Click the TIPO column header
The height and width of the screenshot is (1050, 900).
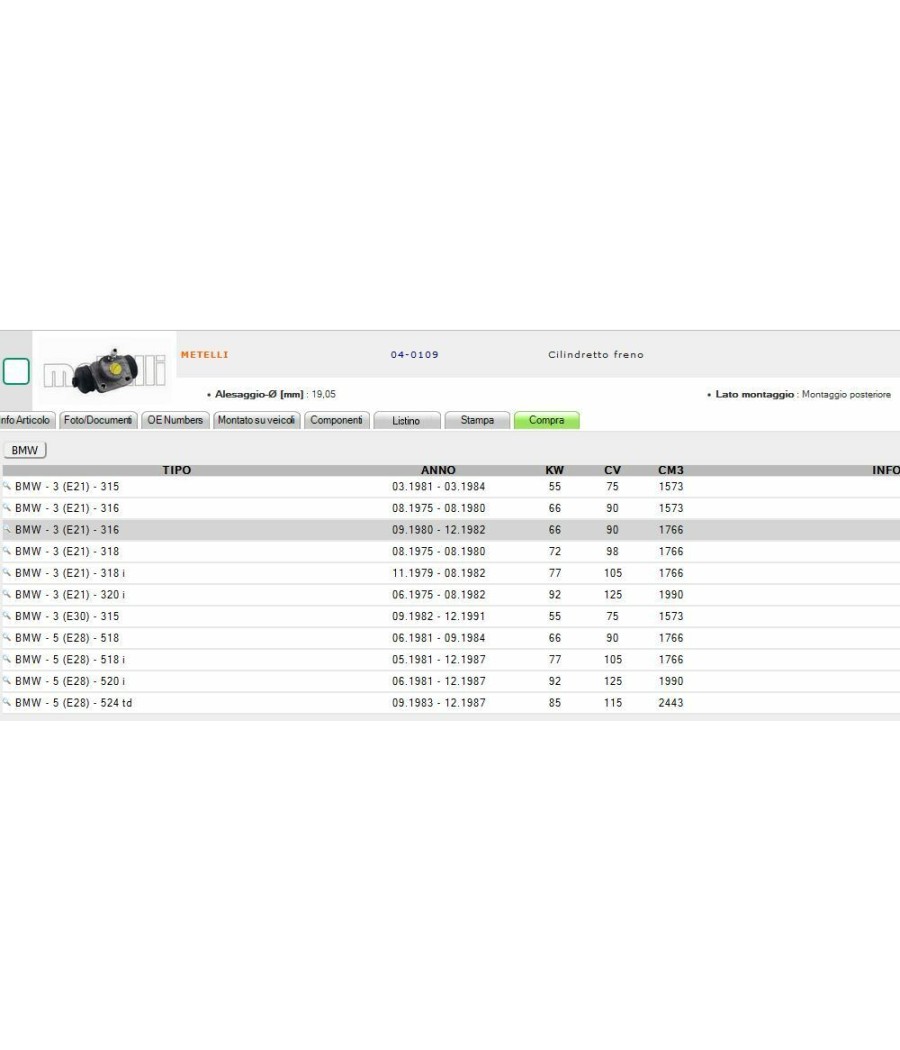pyautogui.click(x=177, y=470)
